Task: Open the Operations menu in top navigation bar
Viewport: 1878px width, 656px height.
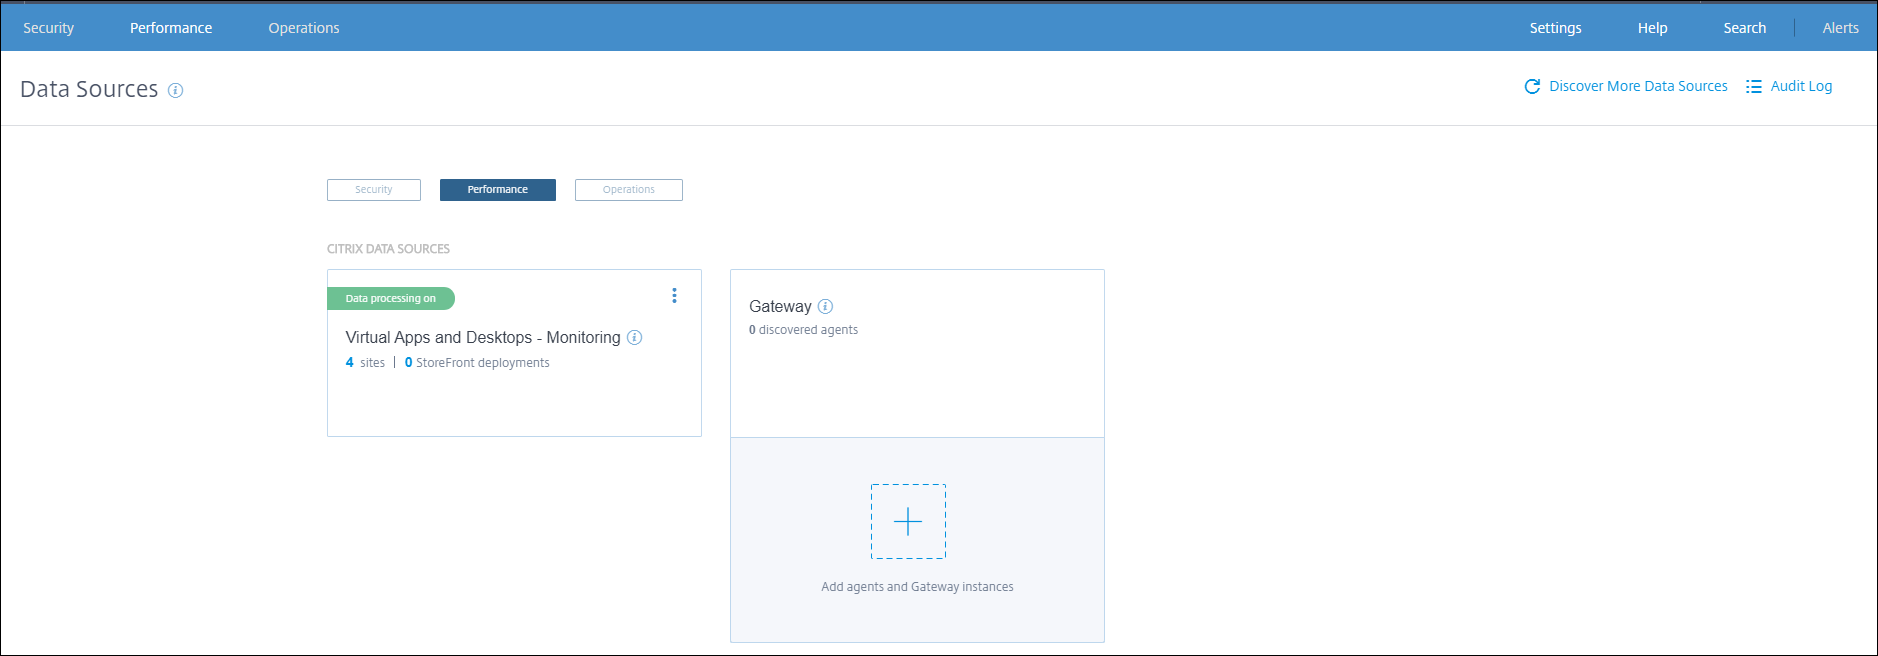Action: coord(304,28)
